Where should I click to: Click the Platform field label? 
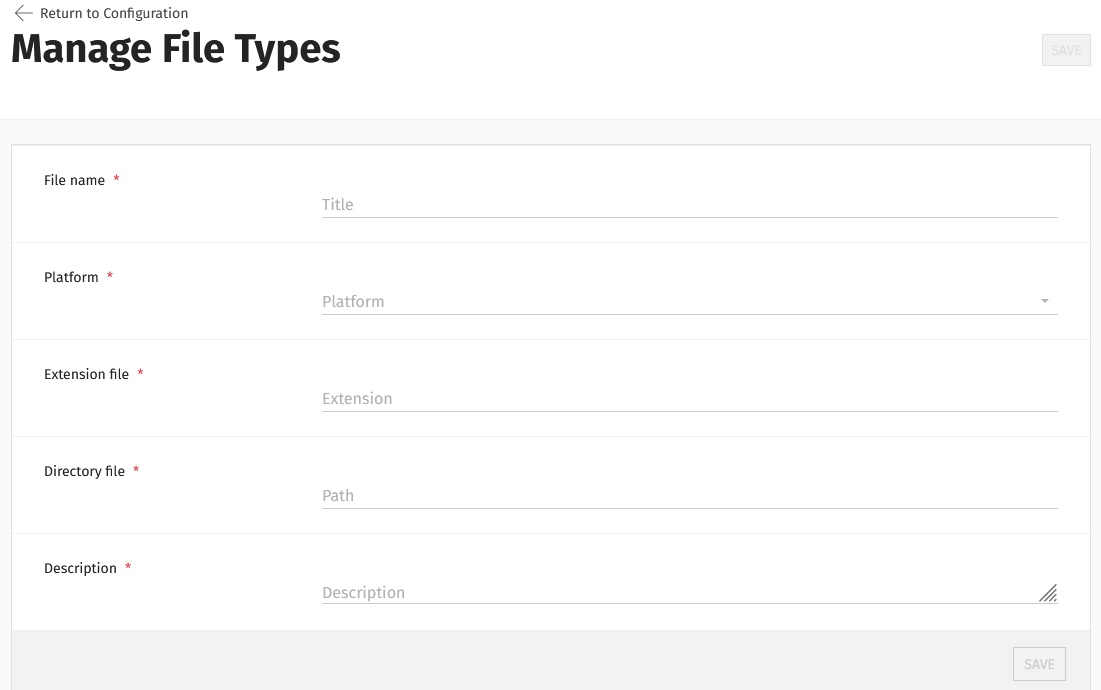click(x=71, y=277)
